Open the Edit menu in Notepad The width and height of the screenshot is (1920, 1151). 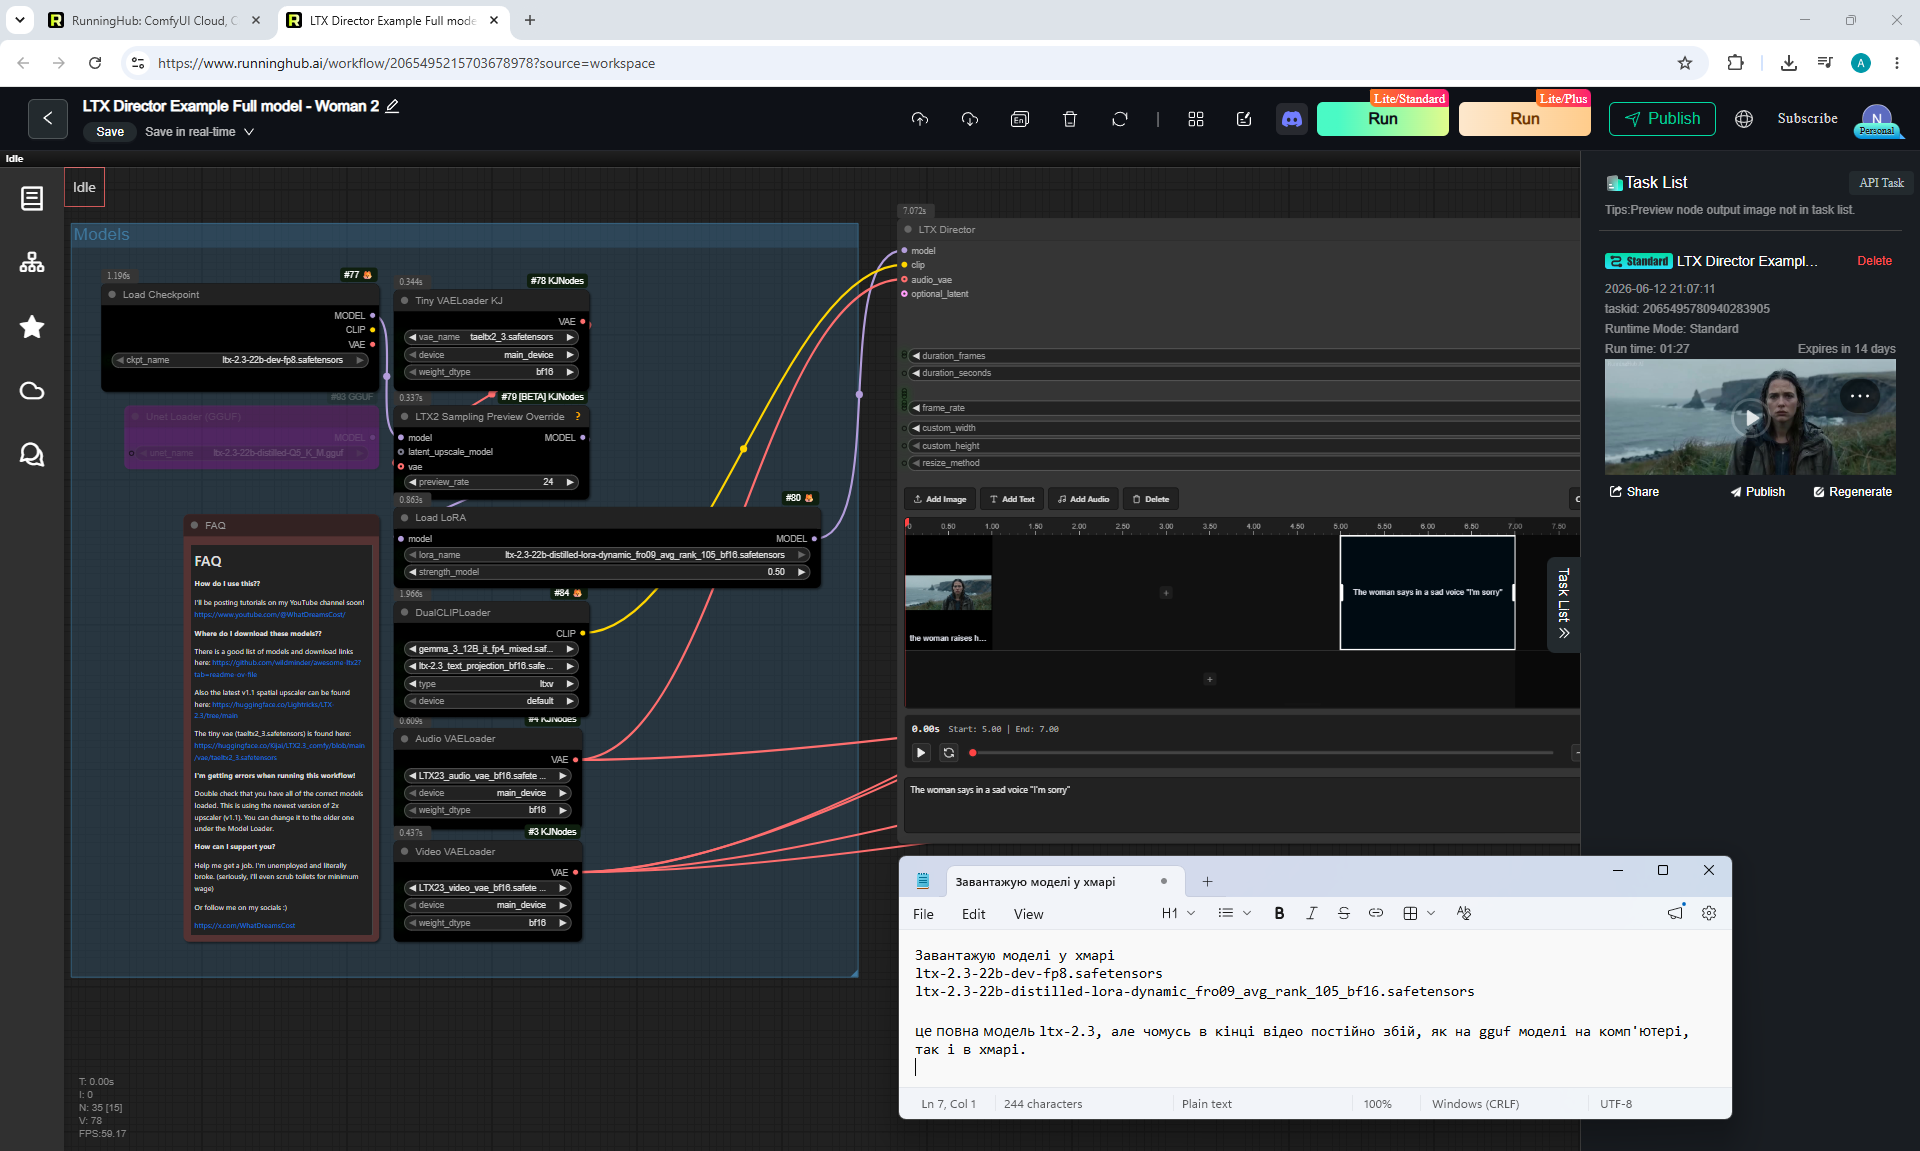pos(973,914)
